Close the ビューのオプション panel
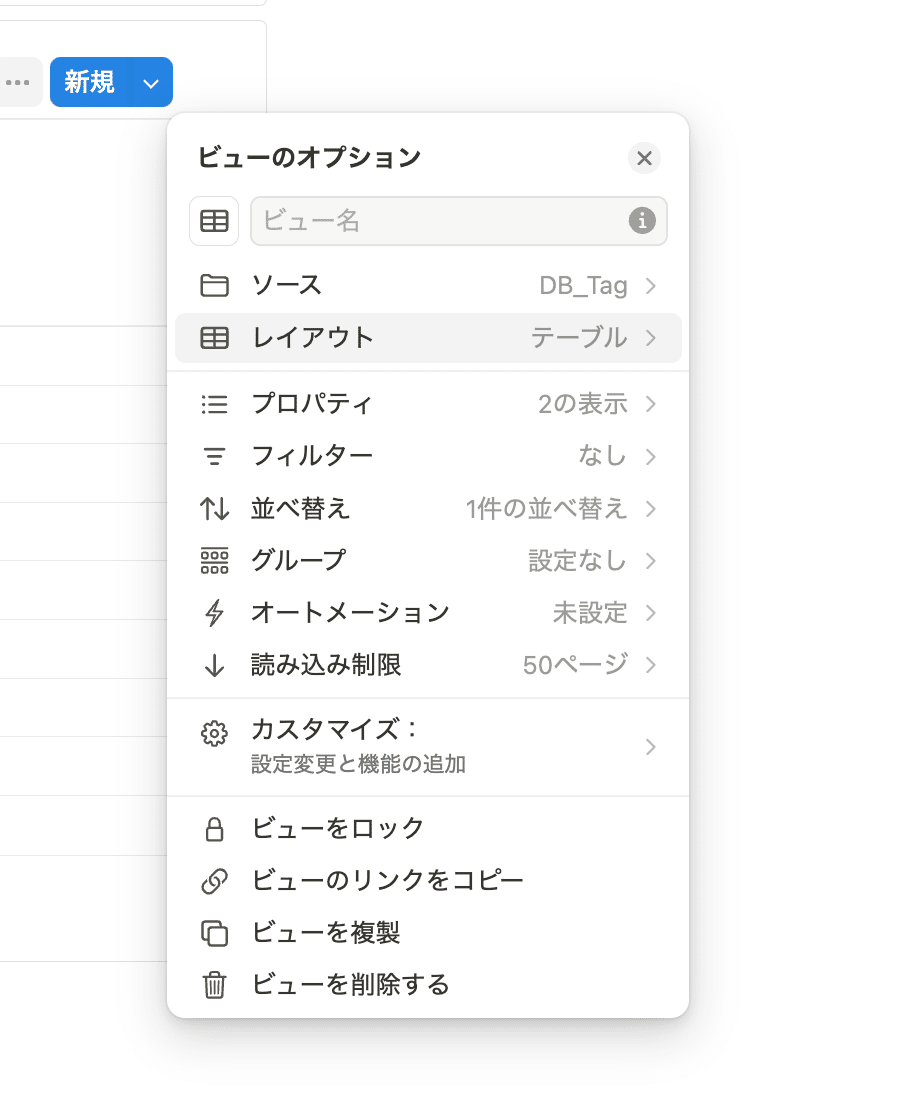This screenshot has width=924, height=1106. [x=644, y=158]
